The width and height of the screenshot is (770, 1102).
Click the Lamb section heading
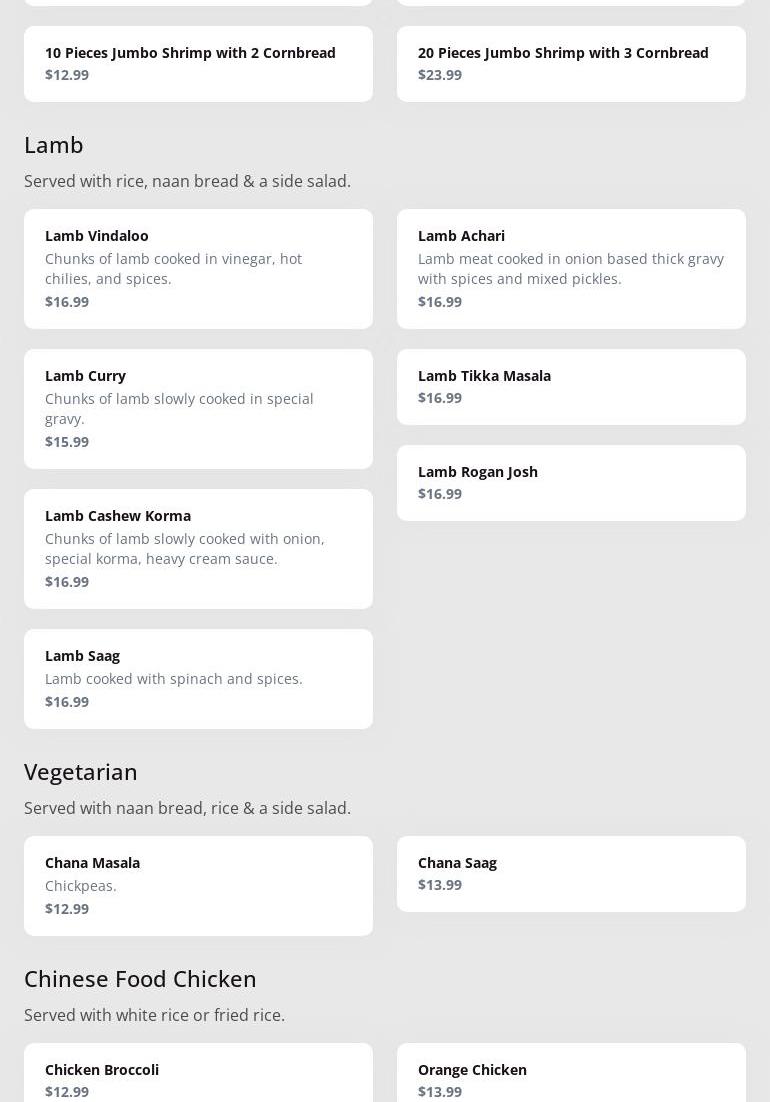coord(54,145)
